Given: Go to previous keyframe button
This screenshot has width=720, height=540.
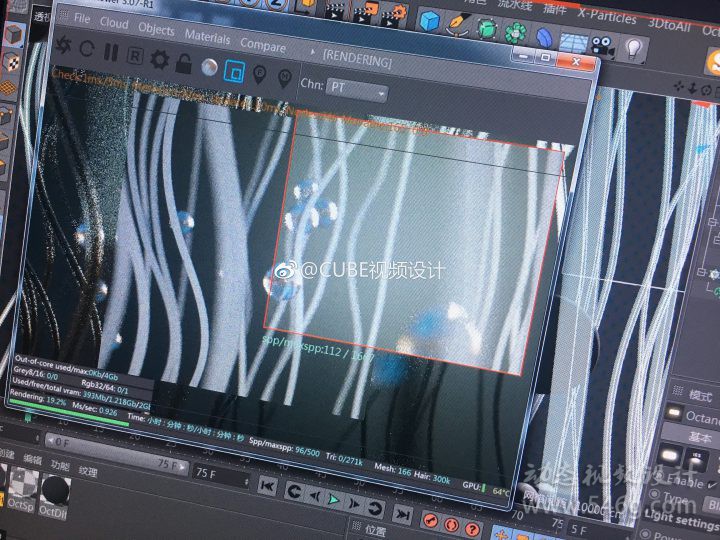Looking at the screenshot, I should (x=294, y=492).
